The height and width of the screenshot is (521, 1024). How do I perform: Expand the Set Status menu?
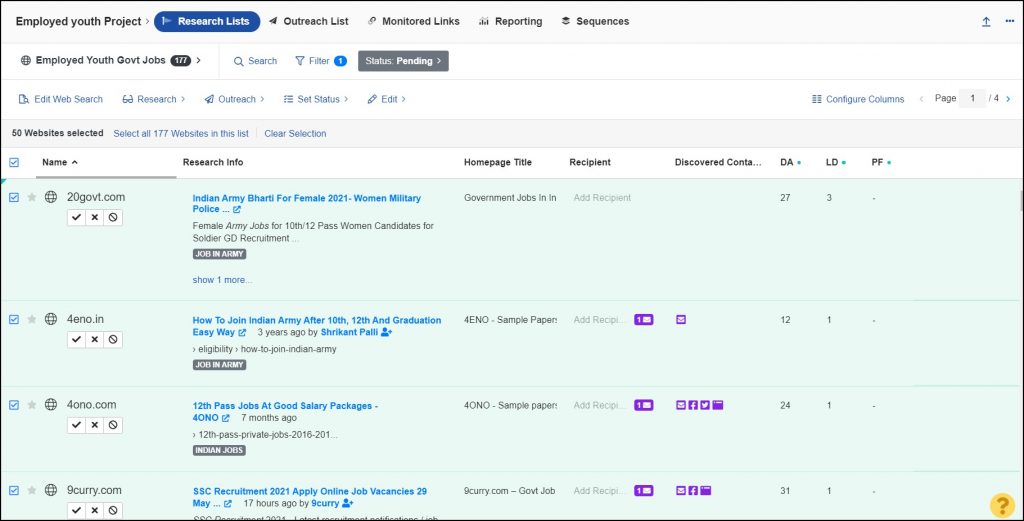(x=316, y=99)
